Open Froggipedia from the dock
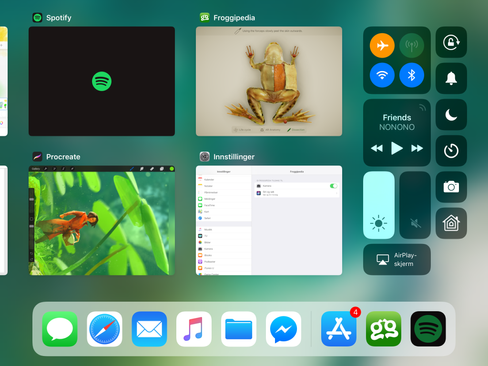This screenshot has width=488, height=366. 383,329
